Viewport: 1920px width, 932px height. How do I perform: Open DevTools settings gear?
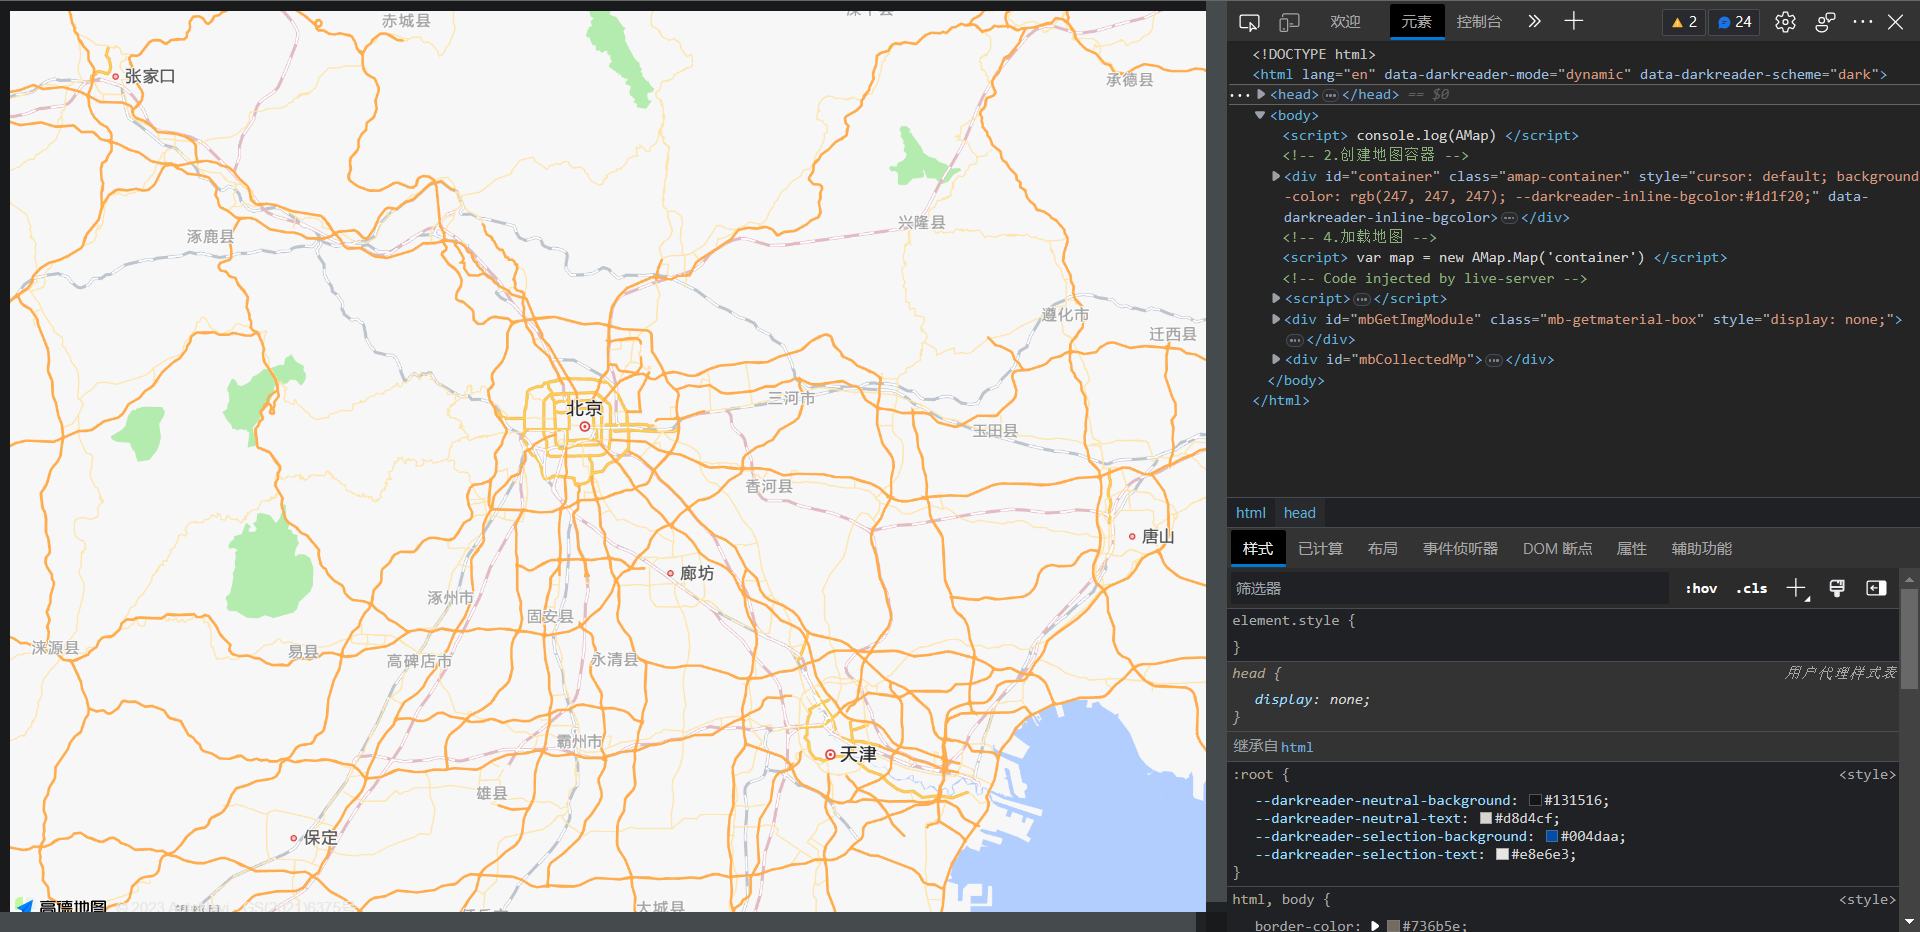click(x=1785, y=22)
